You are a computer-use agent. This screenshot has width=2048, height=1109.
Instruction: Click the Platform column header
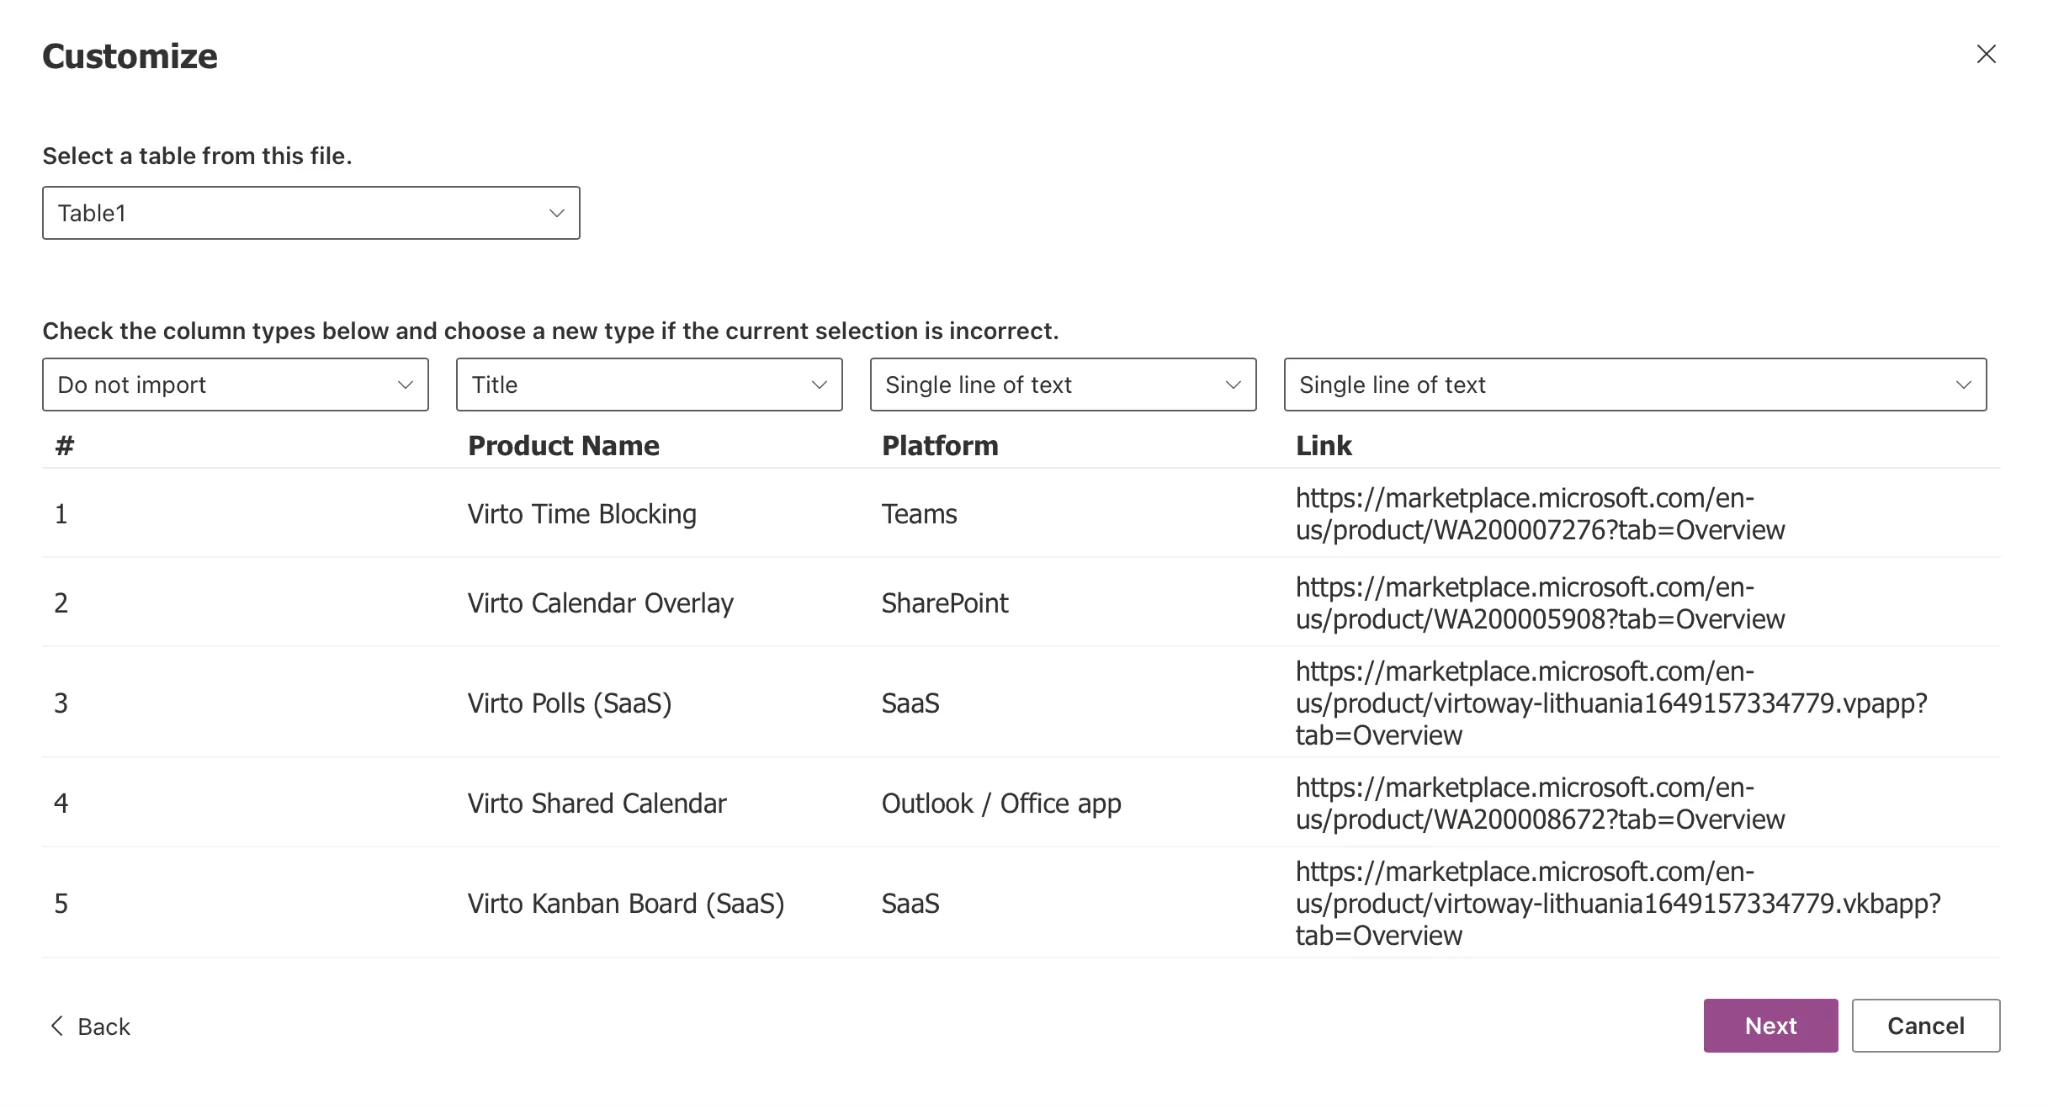[x=939, y=446]
